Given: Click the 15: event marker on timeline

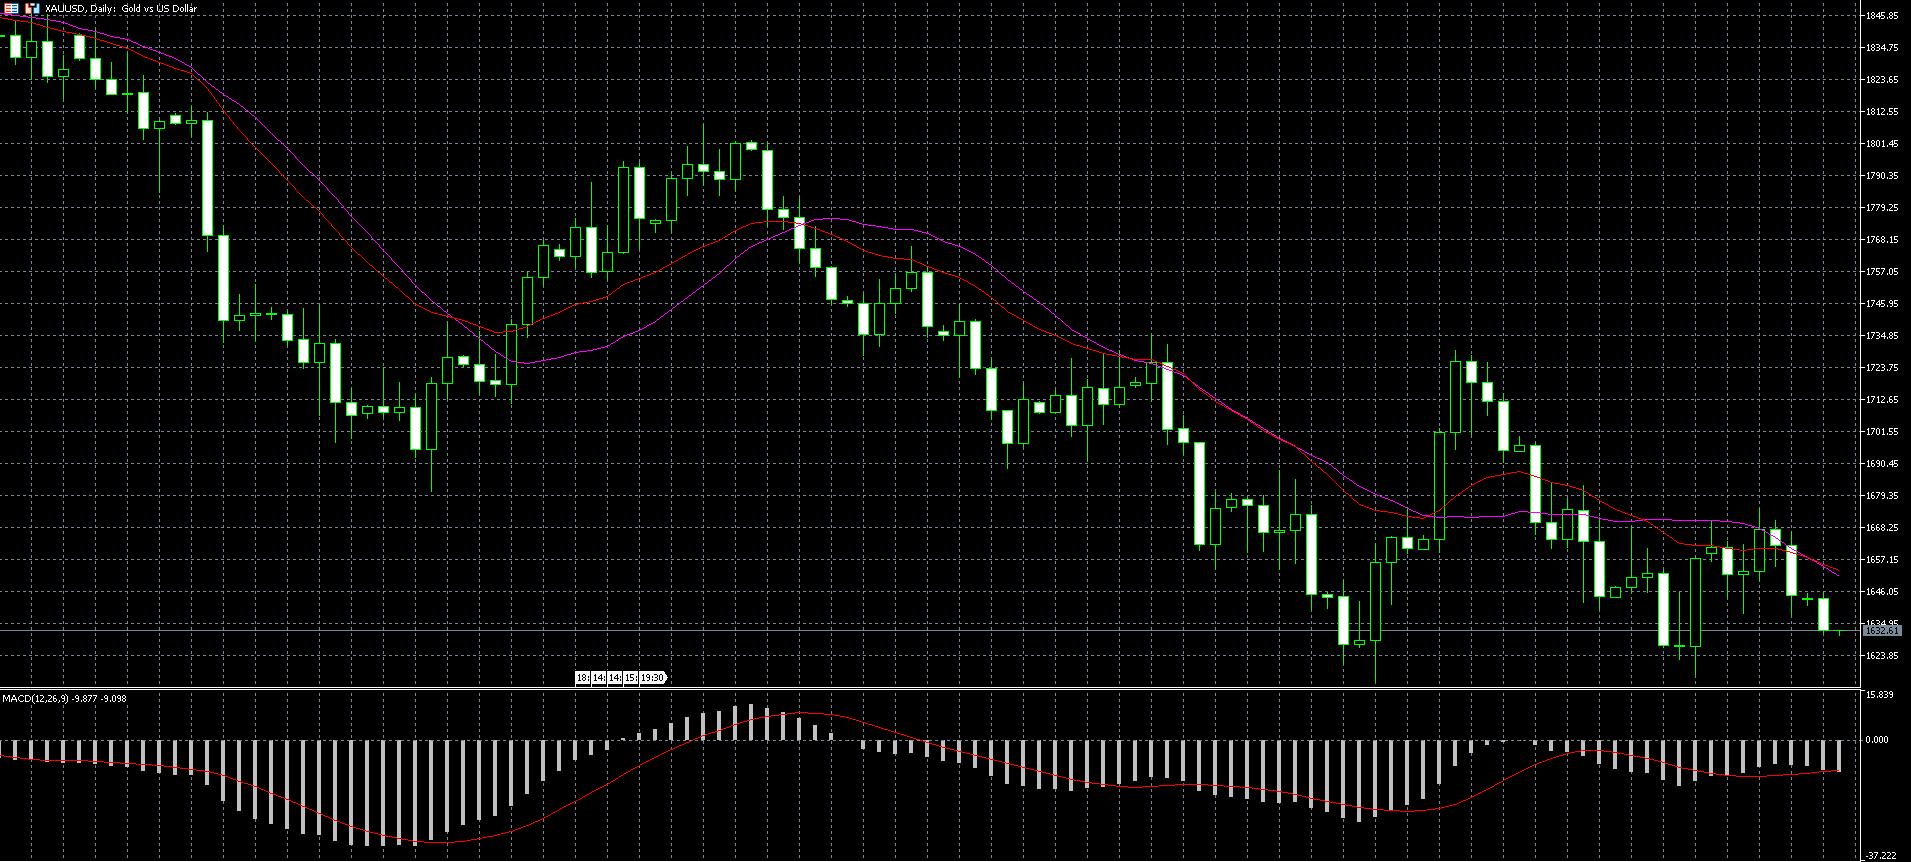Looking at the screenshot, I should pos(631,678).
